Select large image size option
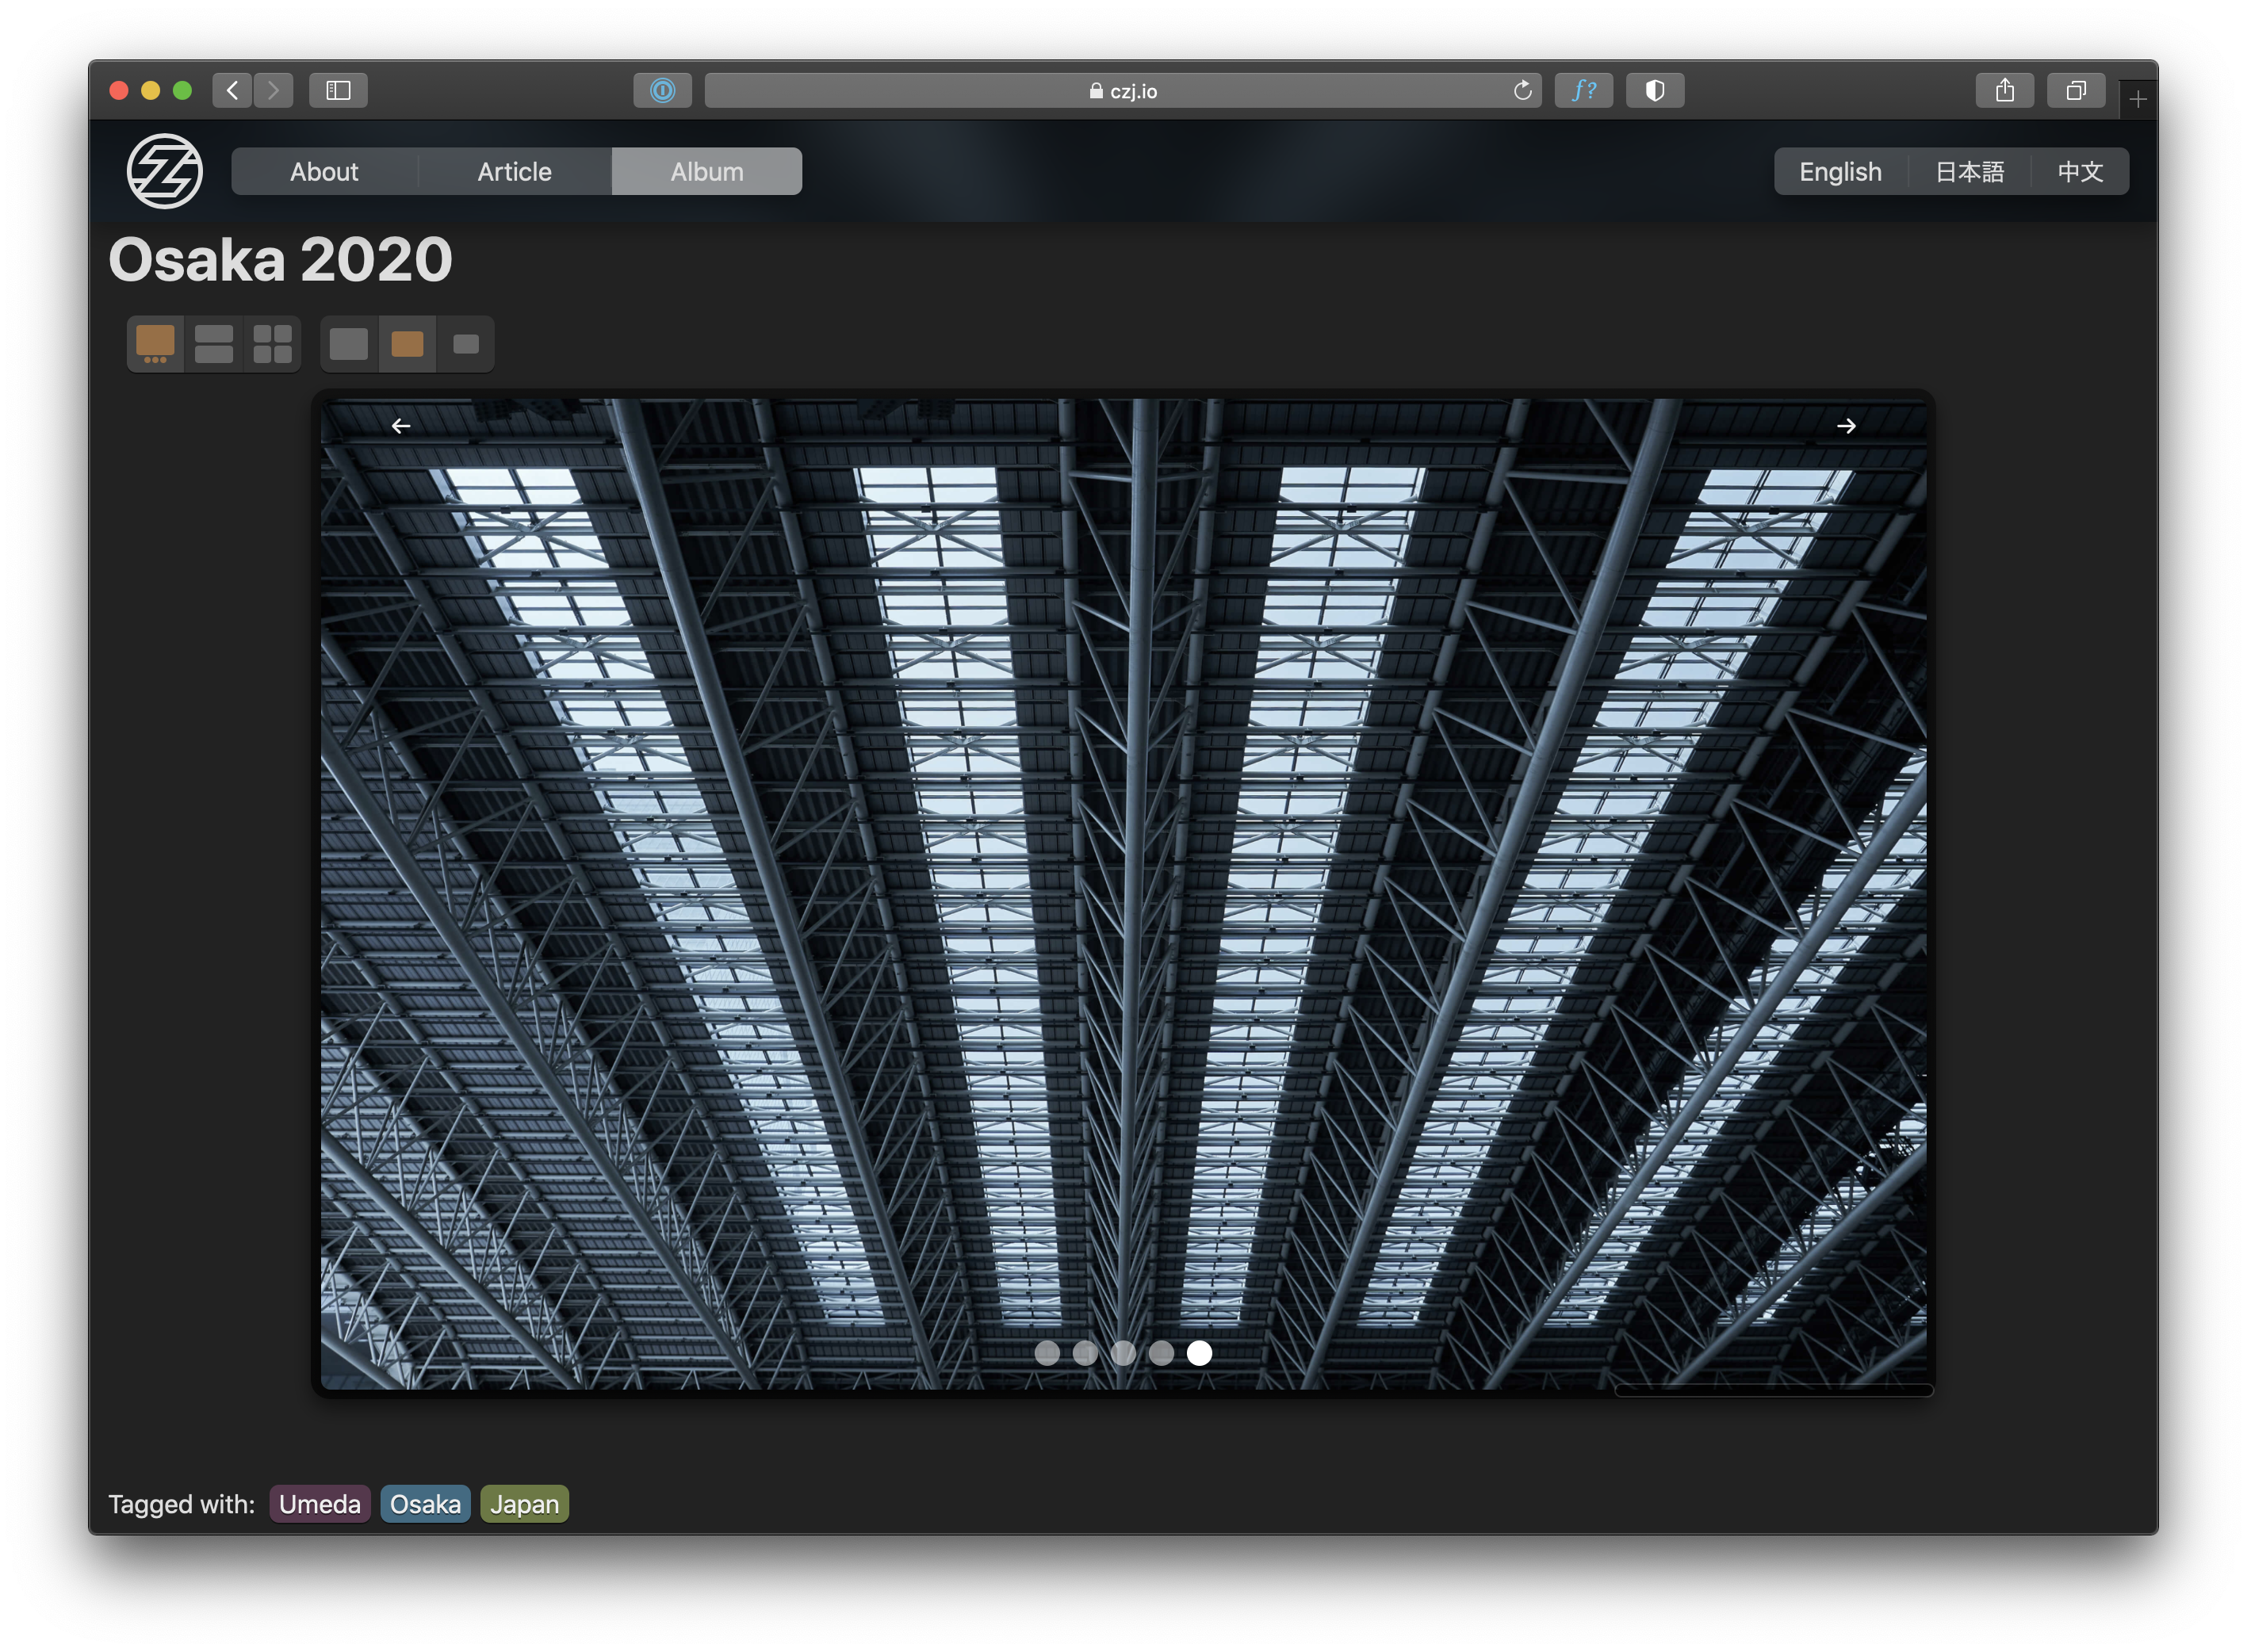This screenshot has width=2247, height=1652. point(349,344)
